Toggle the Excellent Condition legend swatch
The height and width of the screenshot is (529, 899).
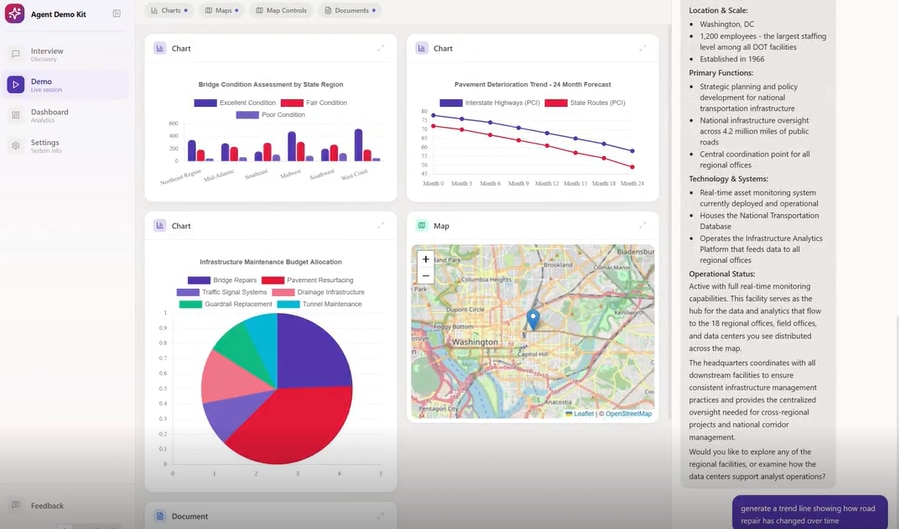(205, 103)
